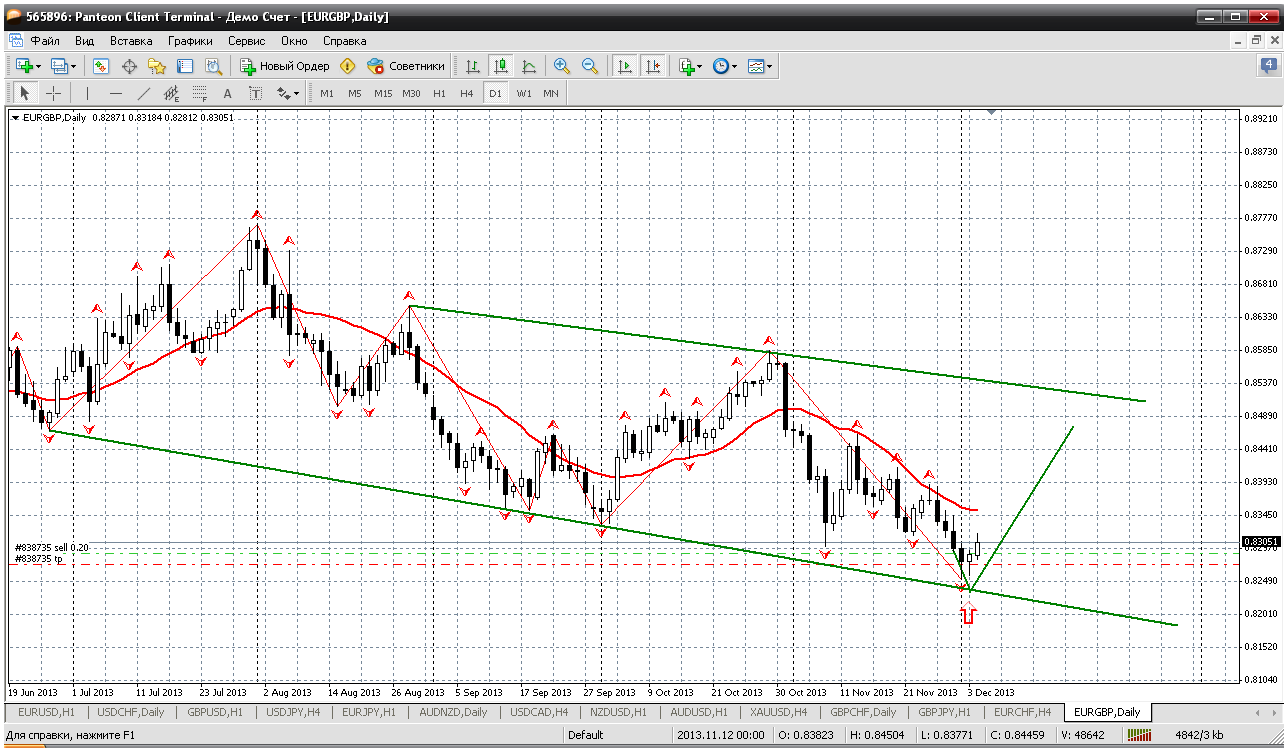Switch timeframe to M30
This screenshot has width=1288, height=748.
pyautogui.click(x=411, y=93)
